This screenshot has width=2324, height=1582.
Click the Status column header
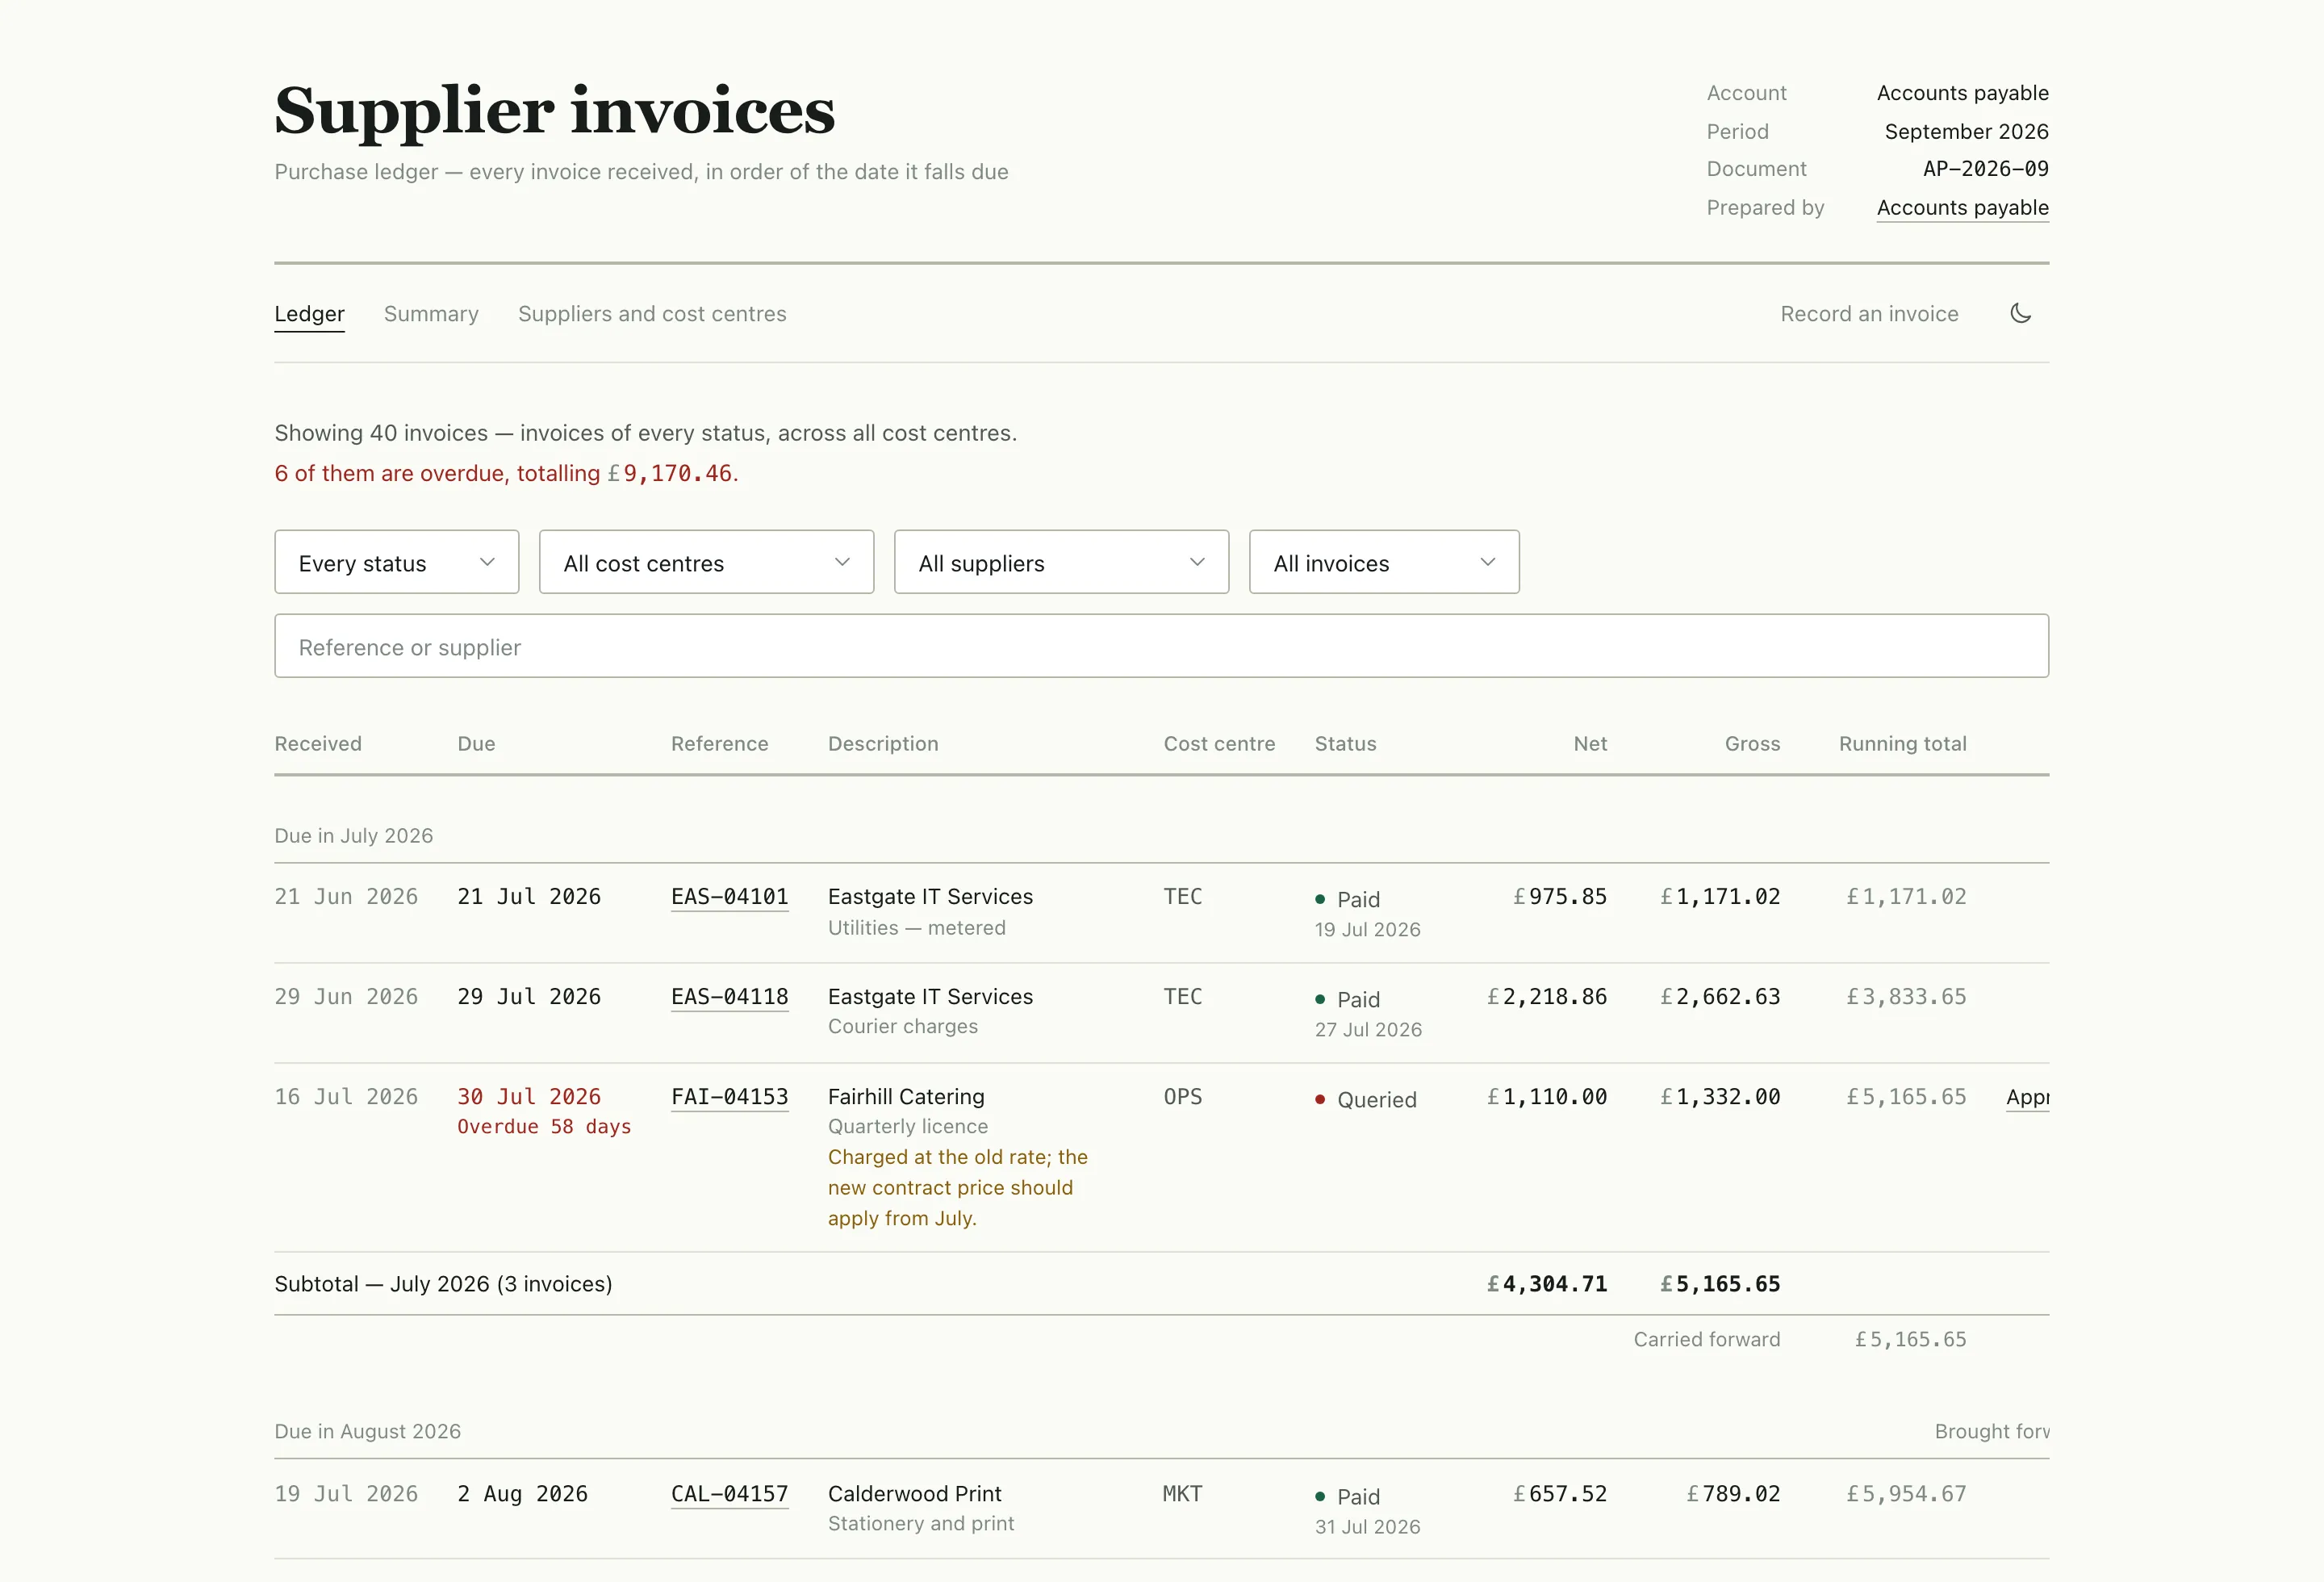[x=1345, y=744]
